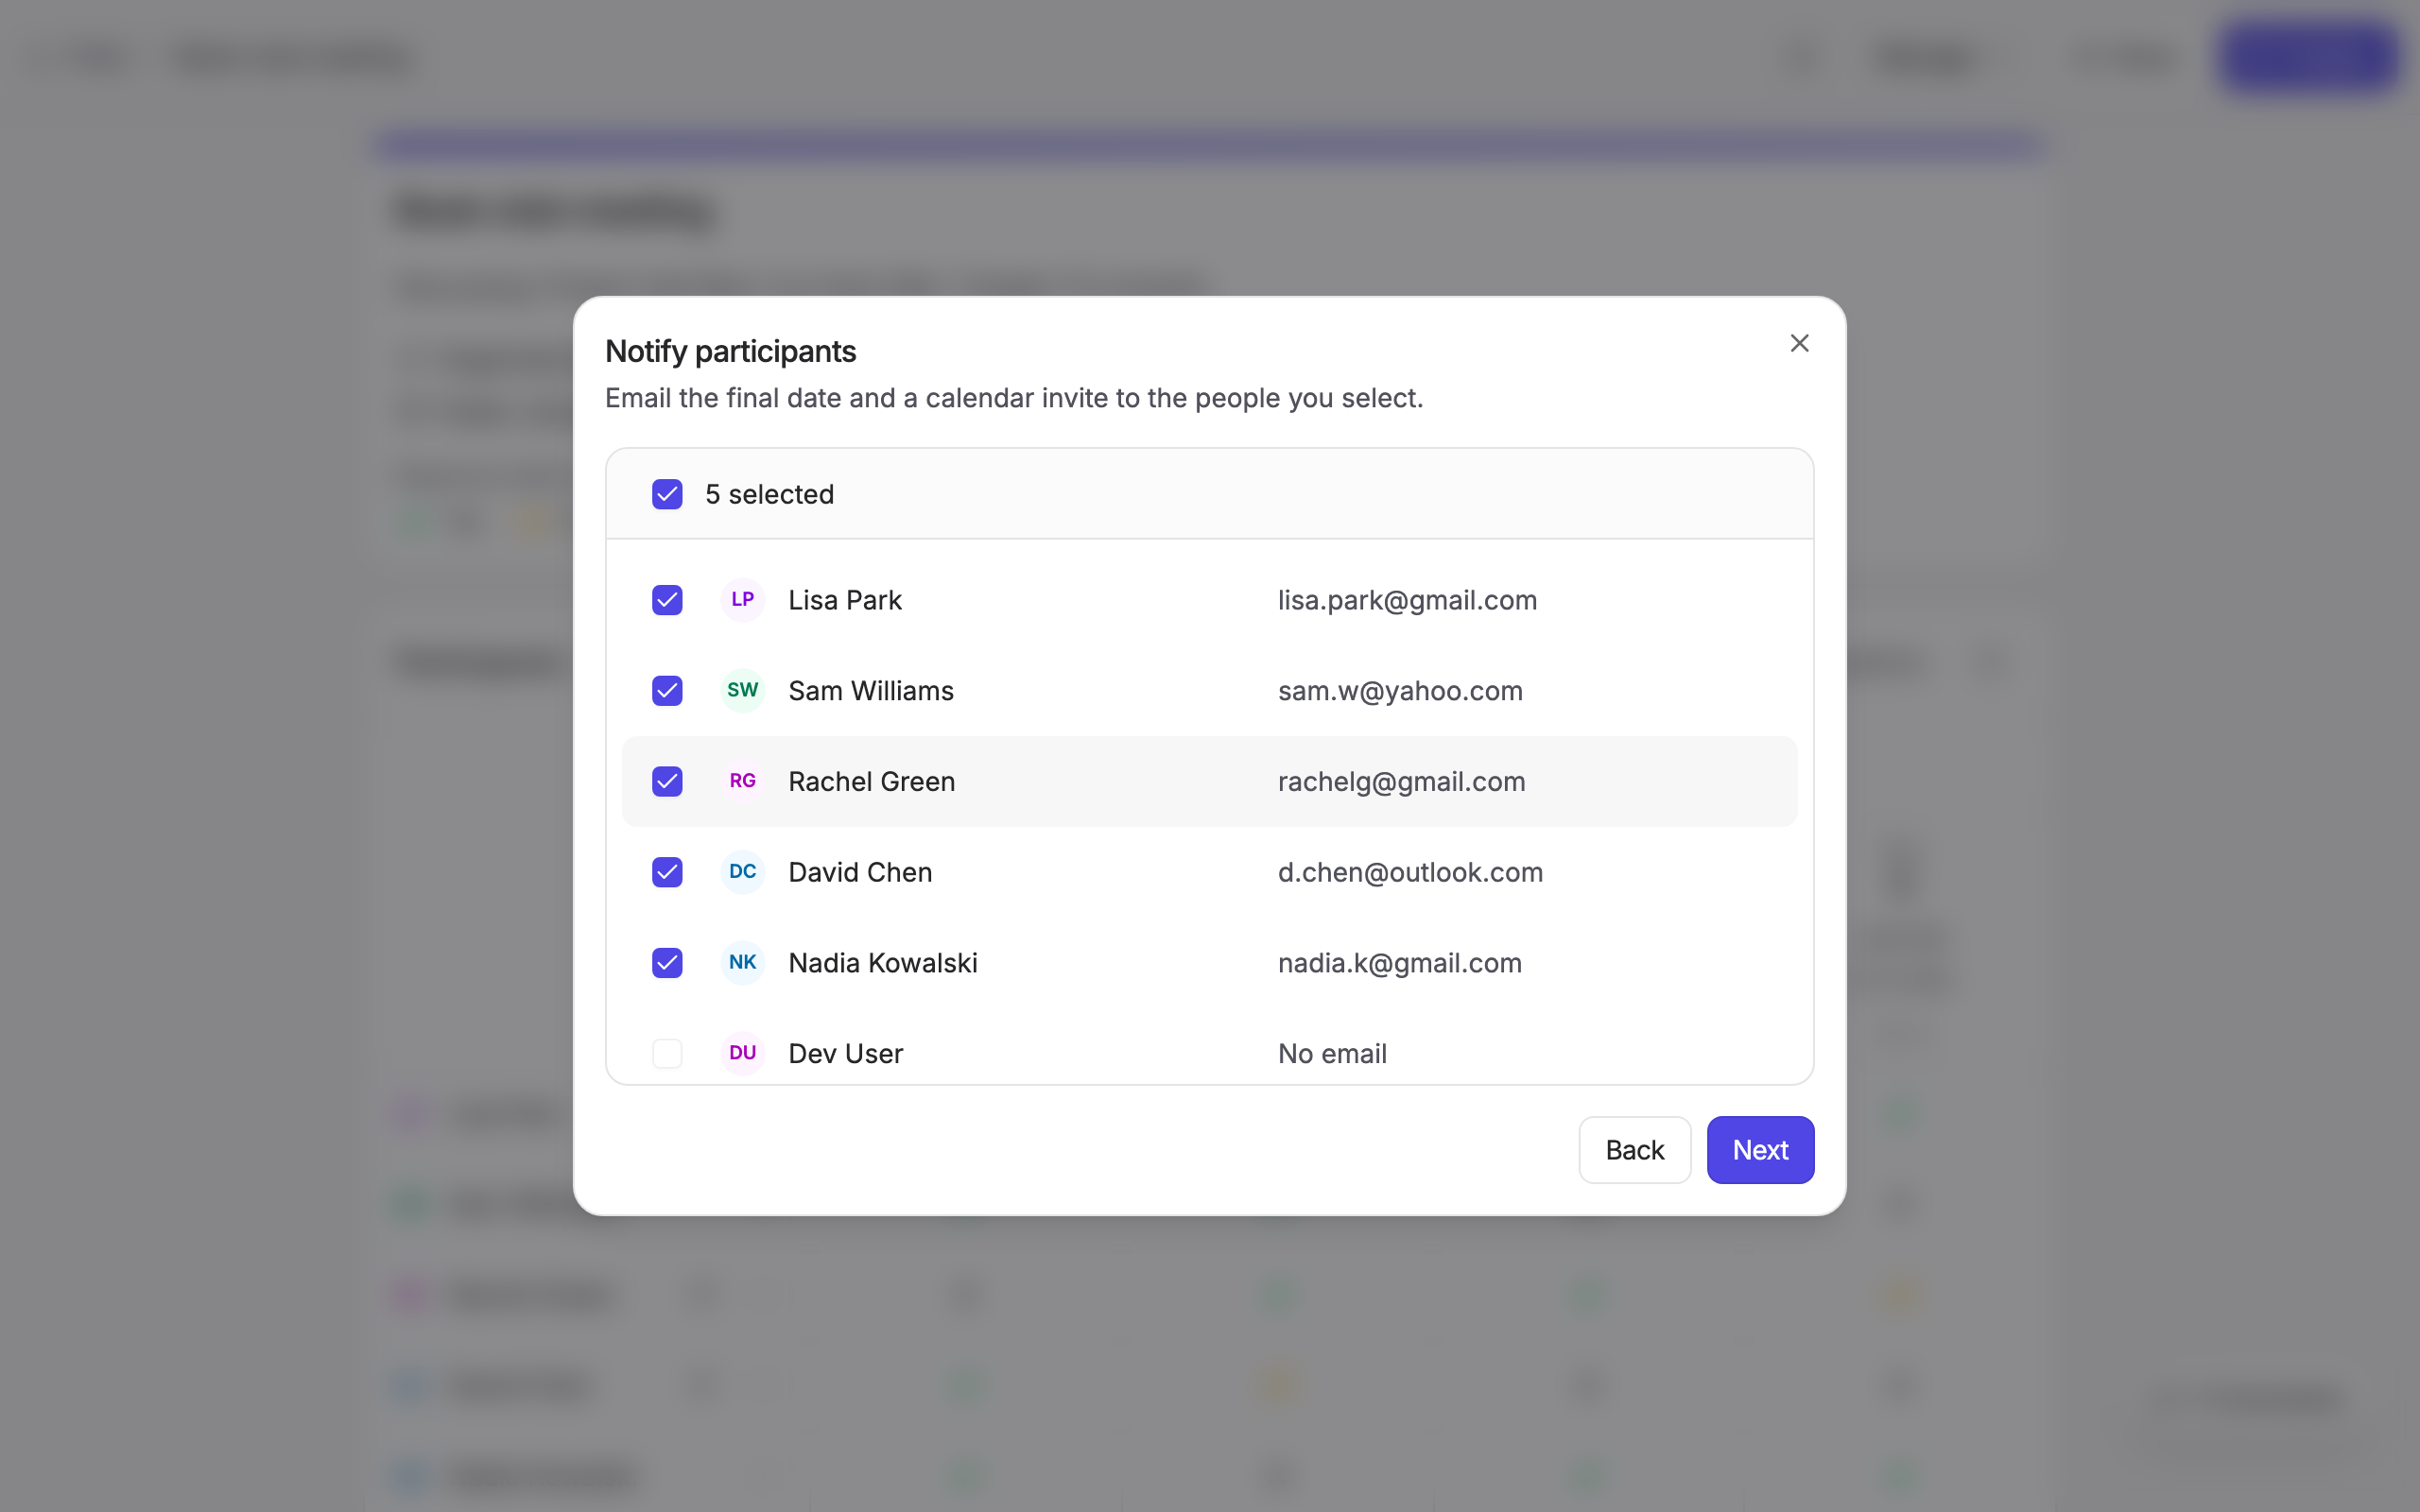Click the LP avatar icon

pos(742,600)
